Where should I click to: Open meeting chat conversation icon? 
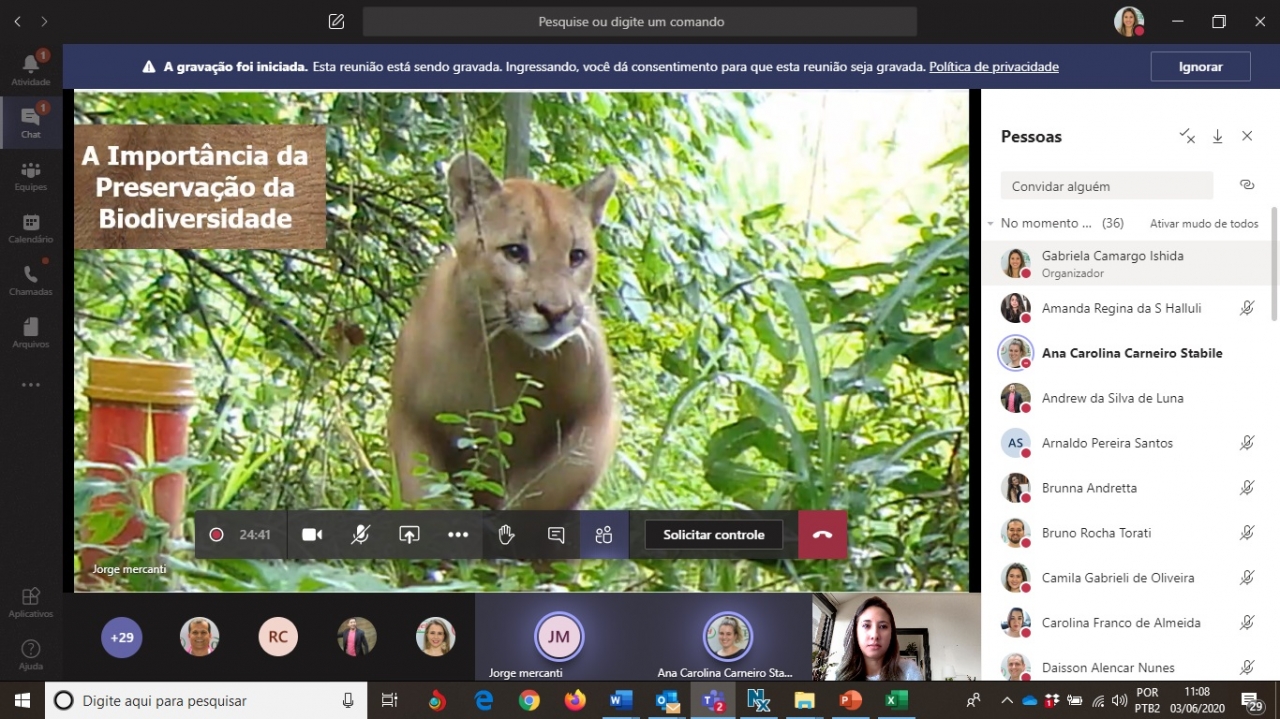(x=556, y=535)
